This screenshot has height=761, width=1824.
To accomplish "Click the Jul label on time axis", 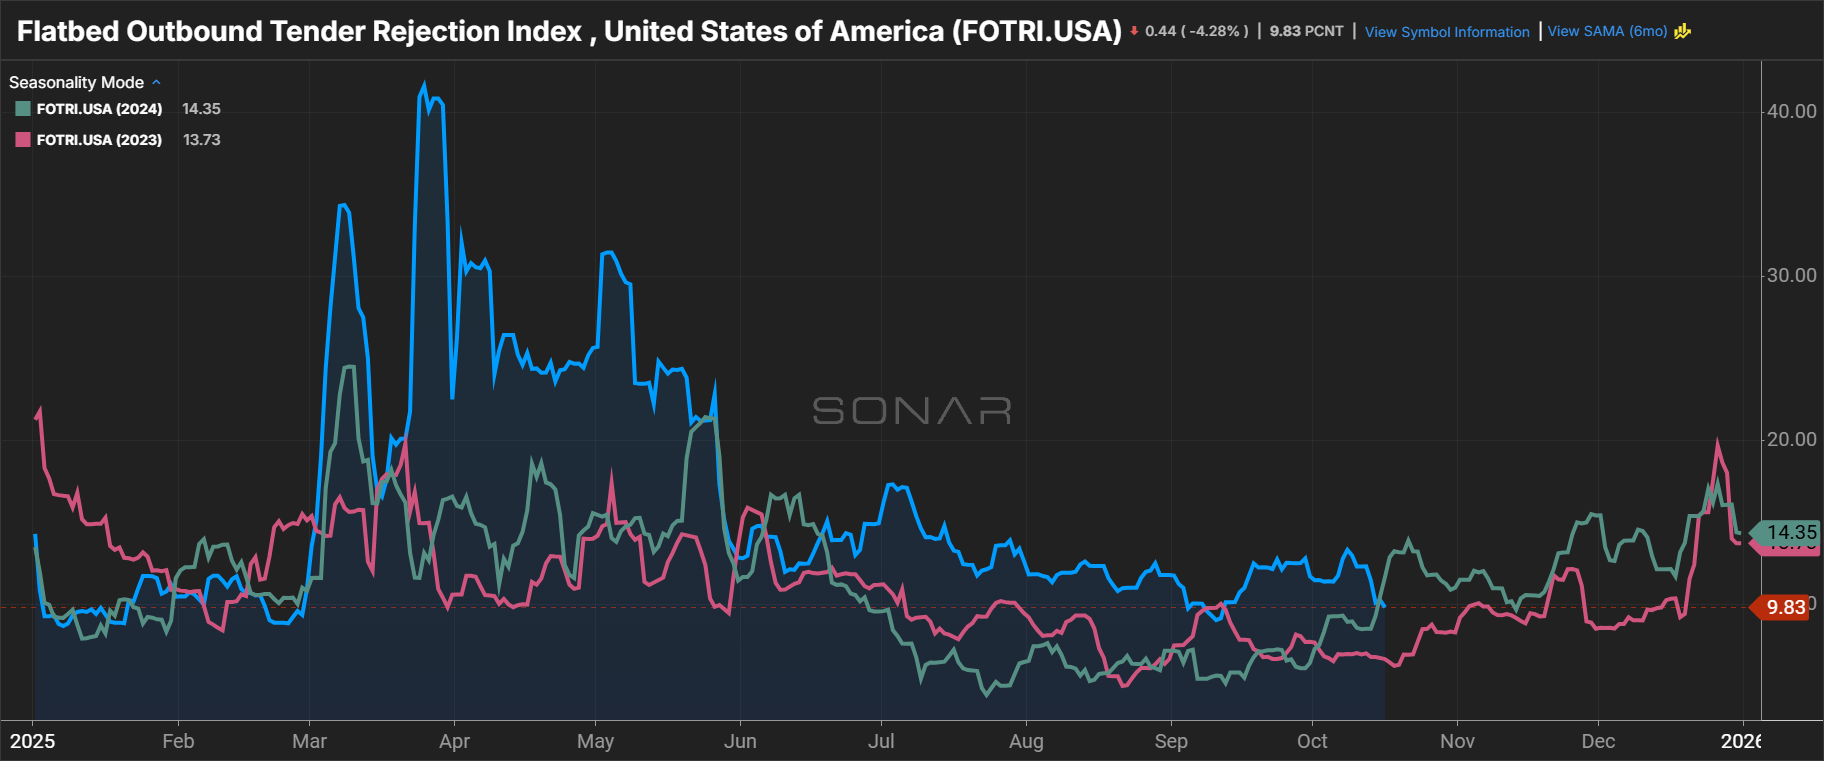I will (881, 741).
